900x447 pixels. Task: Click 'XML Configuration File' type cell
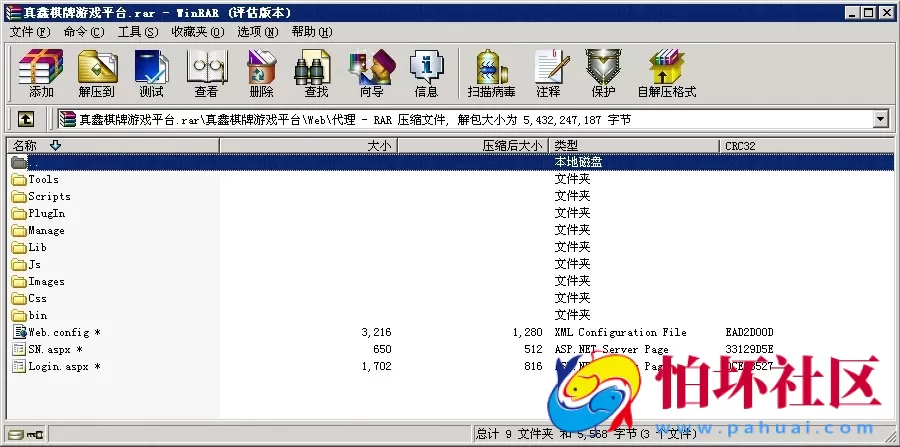pos(620,332)
